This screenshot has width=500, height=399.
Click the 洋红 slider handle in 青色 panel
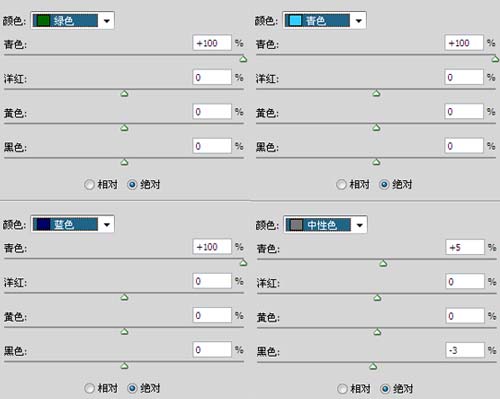(376, 94)
